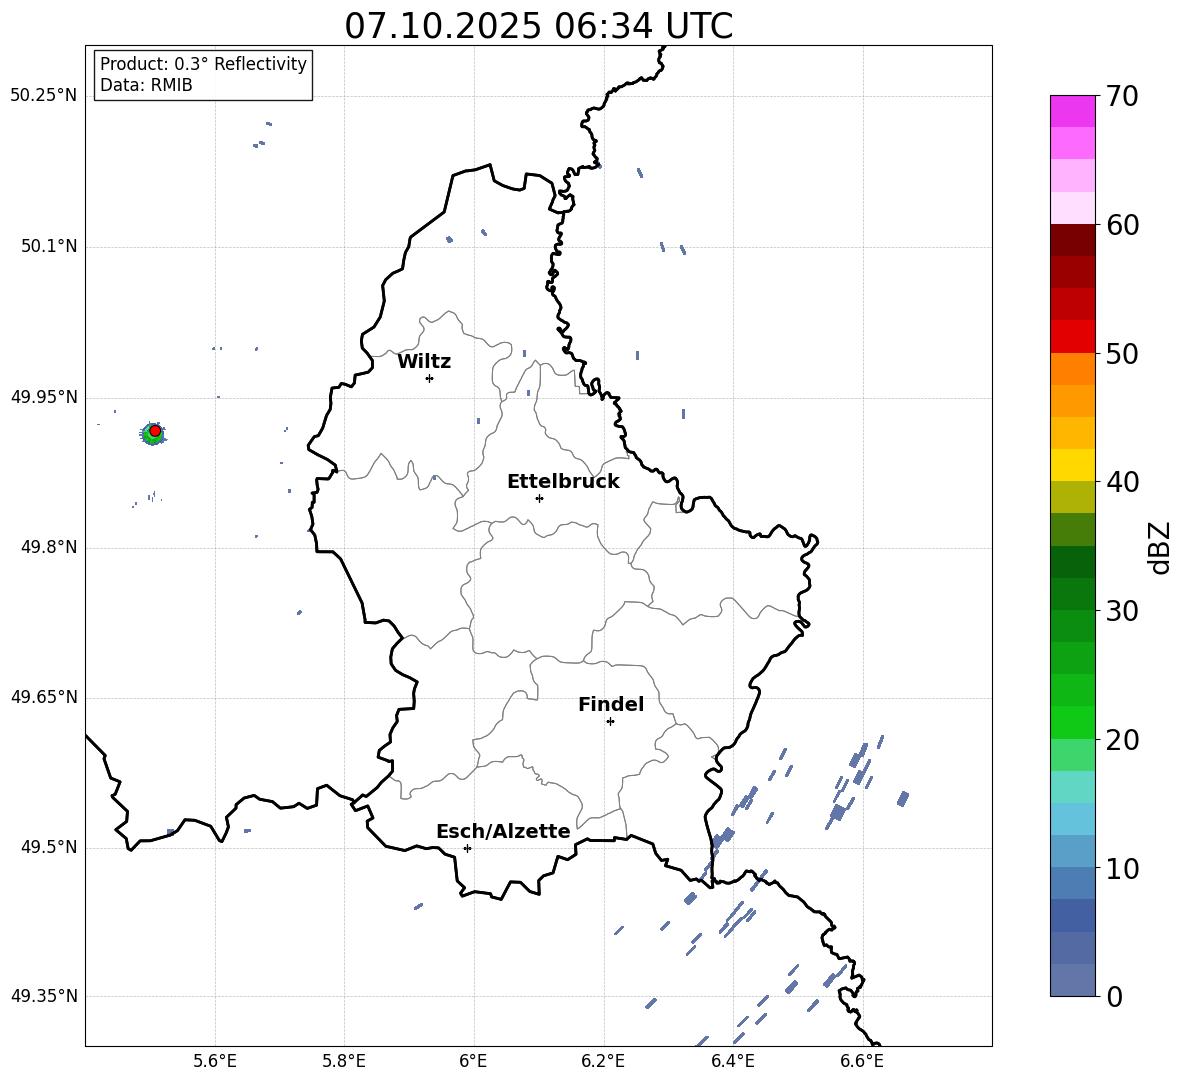Click the 50 value on the colorbar

click(x=1122, y=353)
